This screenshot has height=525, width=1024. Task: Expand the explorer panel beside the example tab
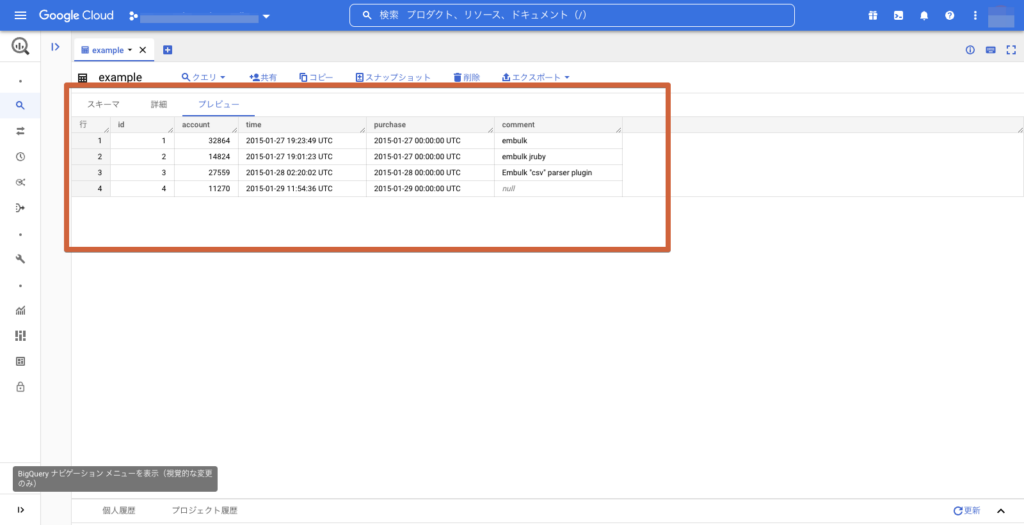pos(55,47)
